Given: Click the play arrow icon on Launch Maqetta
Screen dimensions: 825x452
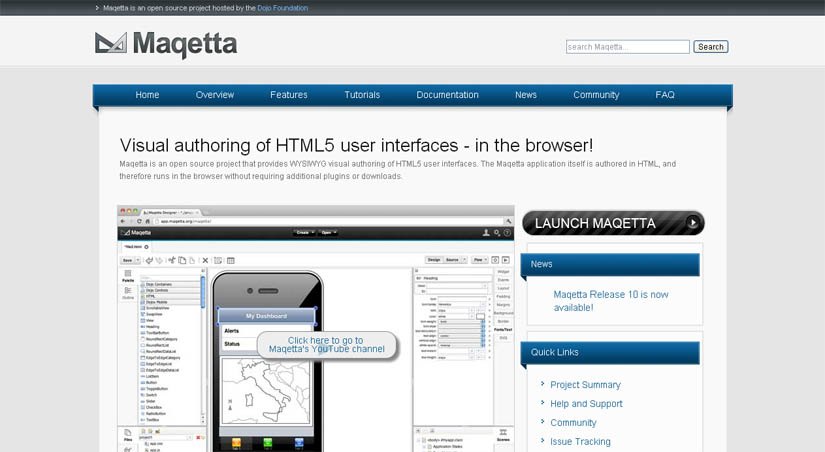Looking at the screenshot, I should 693,223.
